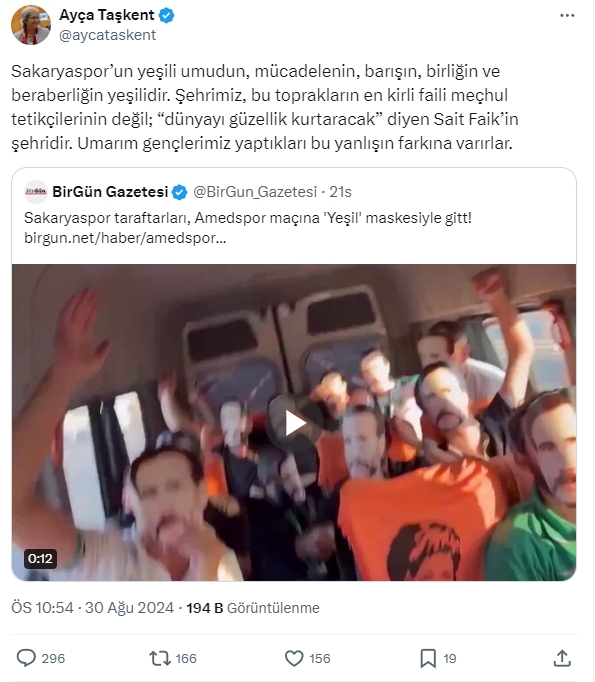
Task: Open the @BirGun_Gazetesi handle
Action: 255,192
